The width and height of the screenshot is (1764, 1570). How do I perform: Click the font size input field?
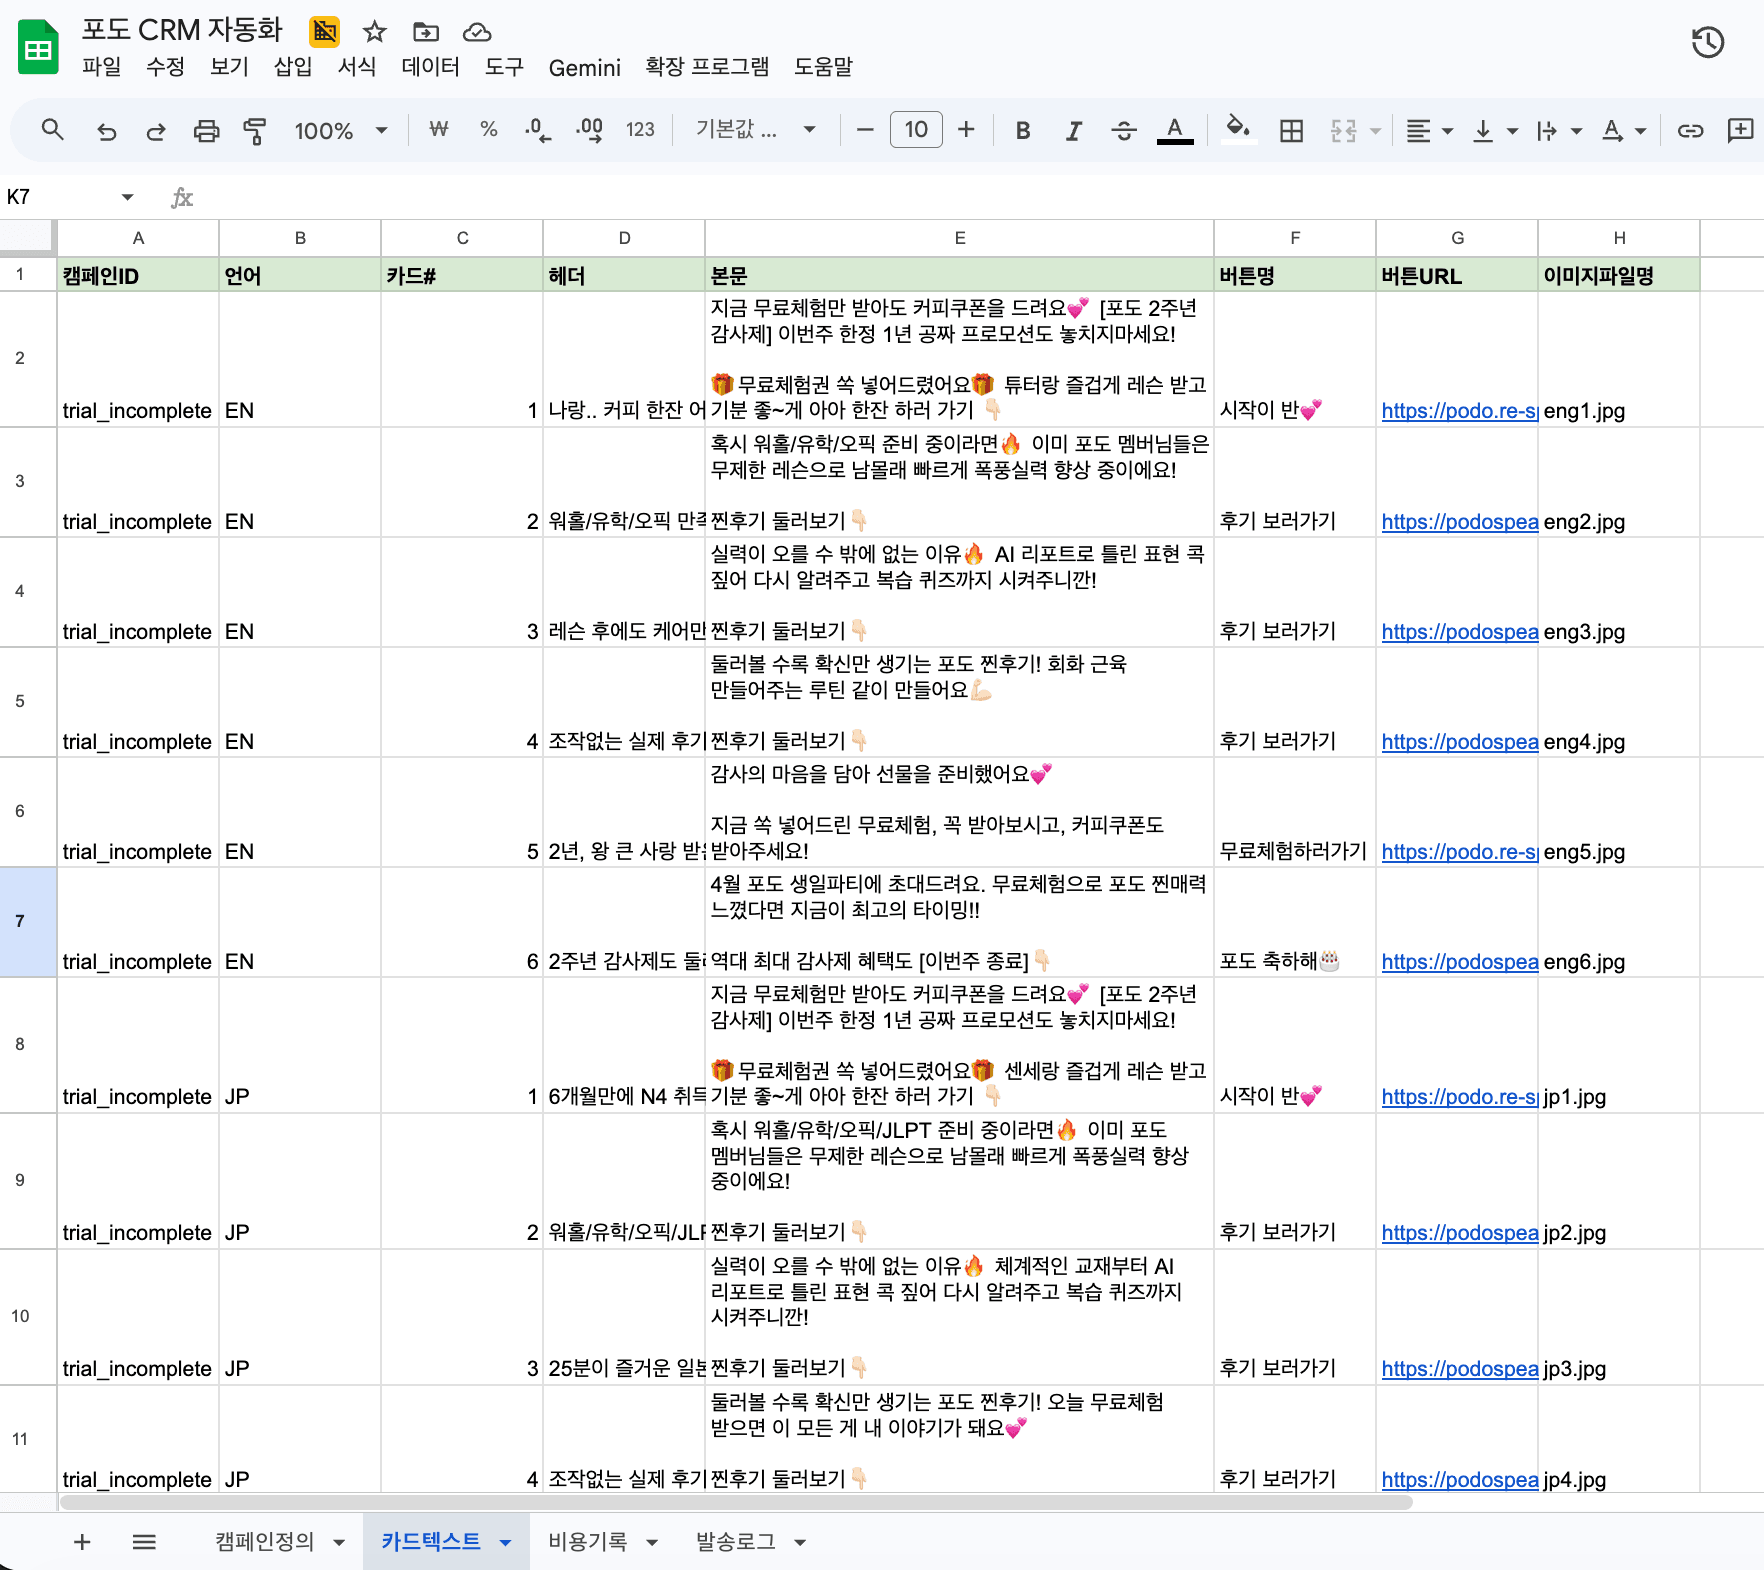click(916, 130)
